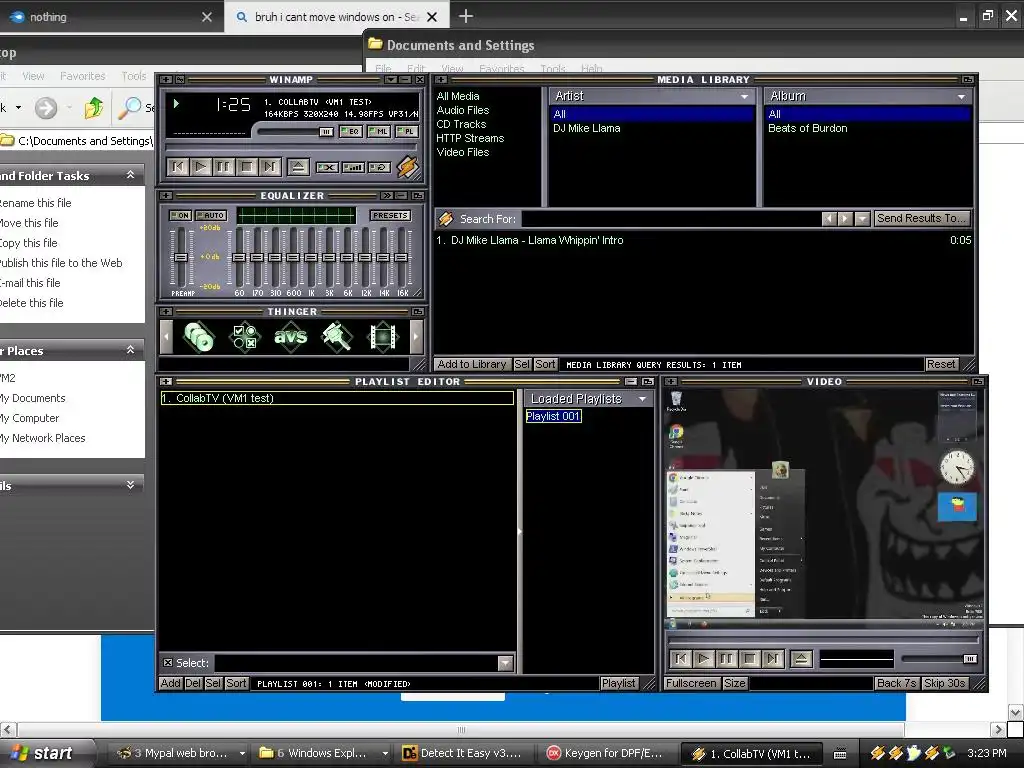The width and height of the screenshot is (1024, 768).
Task: Click Previous track in Winamp main window
Action: pos(178,167)
